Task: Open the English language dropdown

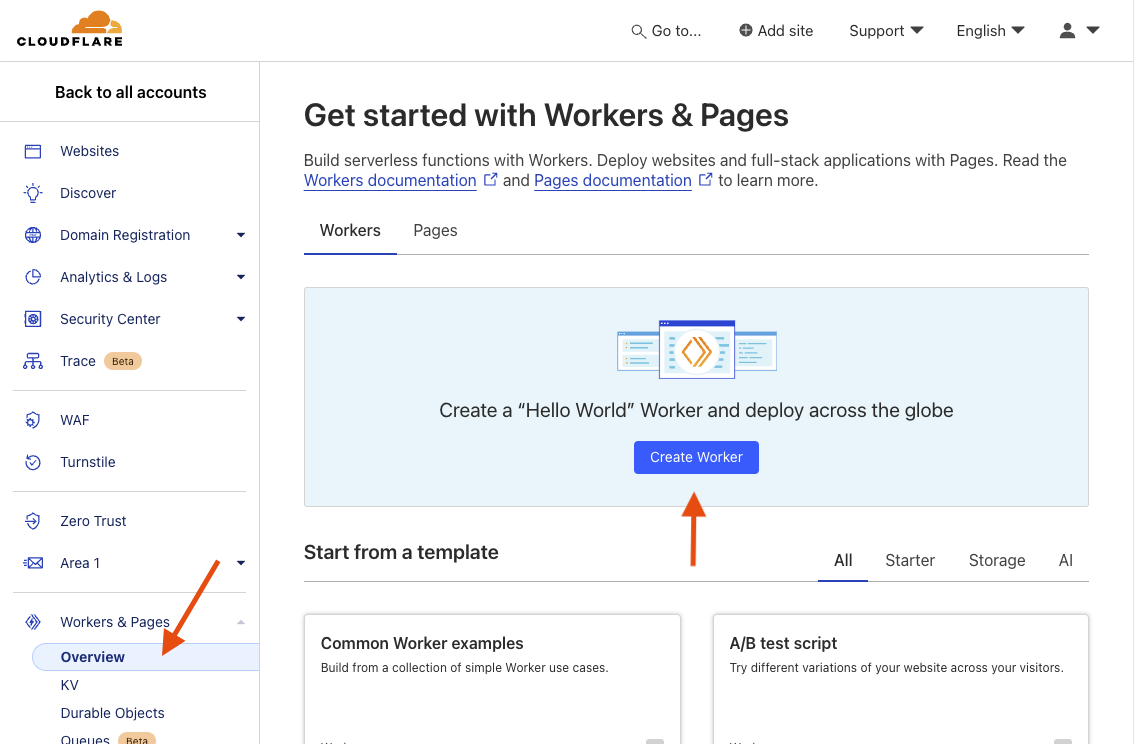Action: pos(989,30)
